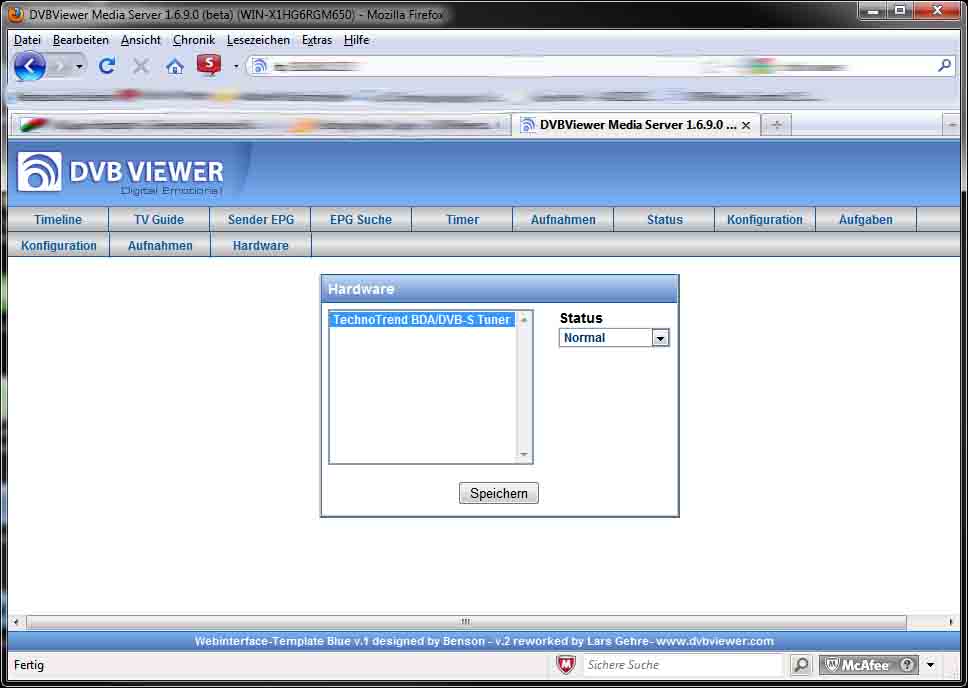Open Aufnahmen in the main navigation
The image size is (968, 688).
tap(563, 220)
